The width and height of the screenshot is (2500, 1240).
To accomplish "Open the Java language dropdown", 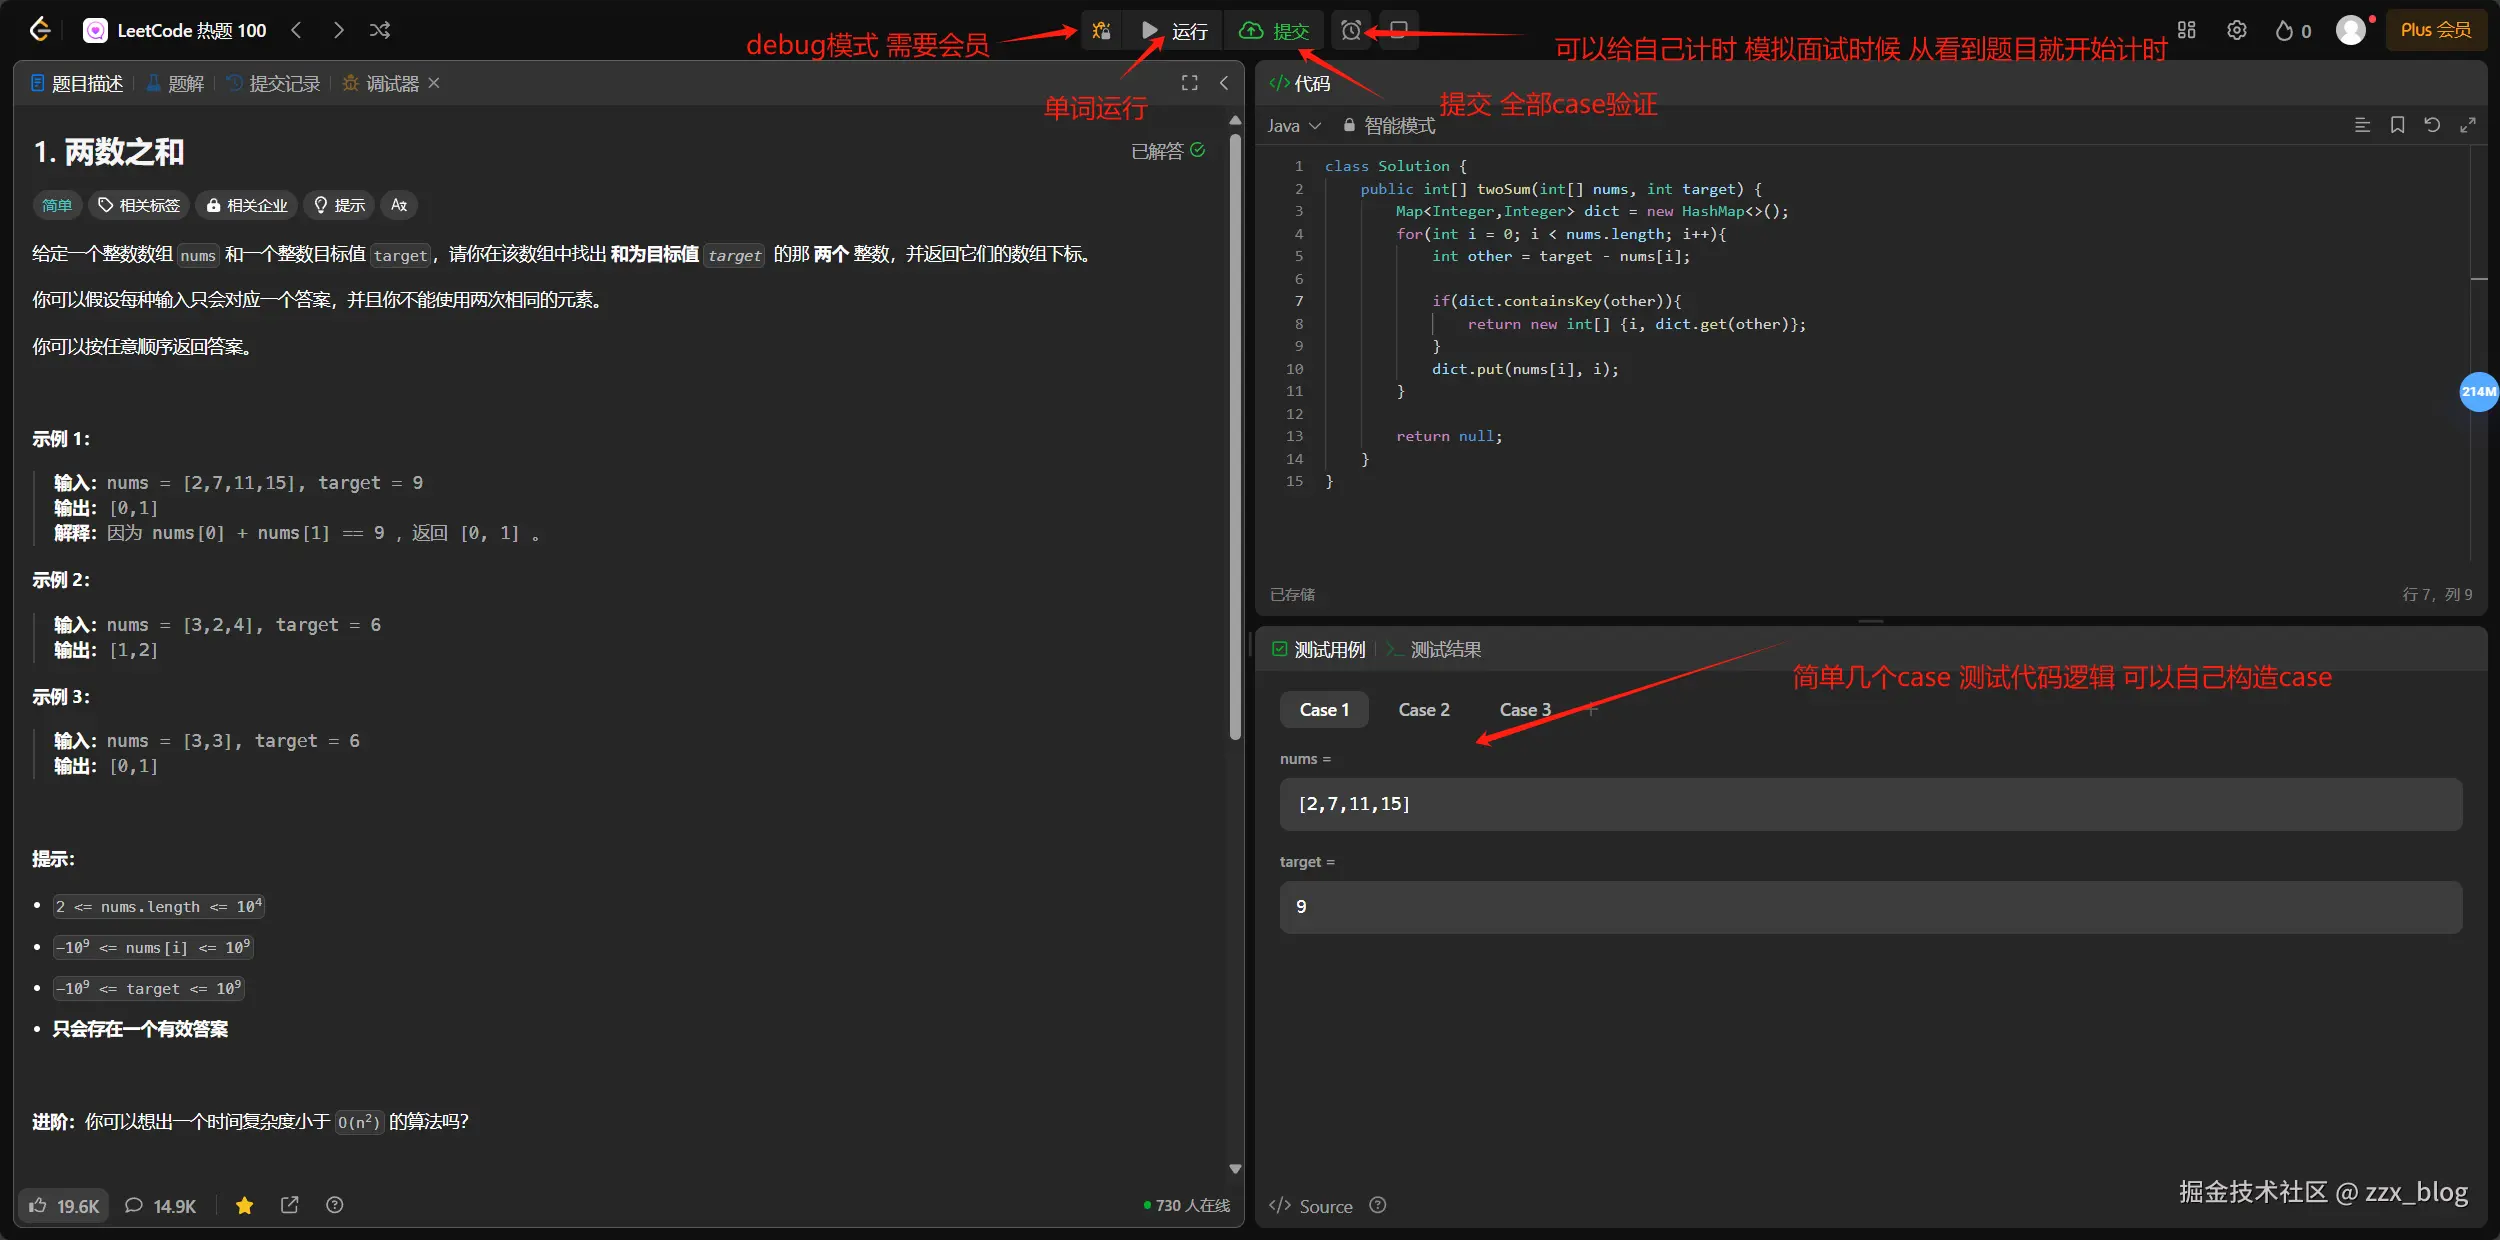I will click(1294, 126).
